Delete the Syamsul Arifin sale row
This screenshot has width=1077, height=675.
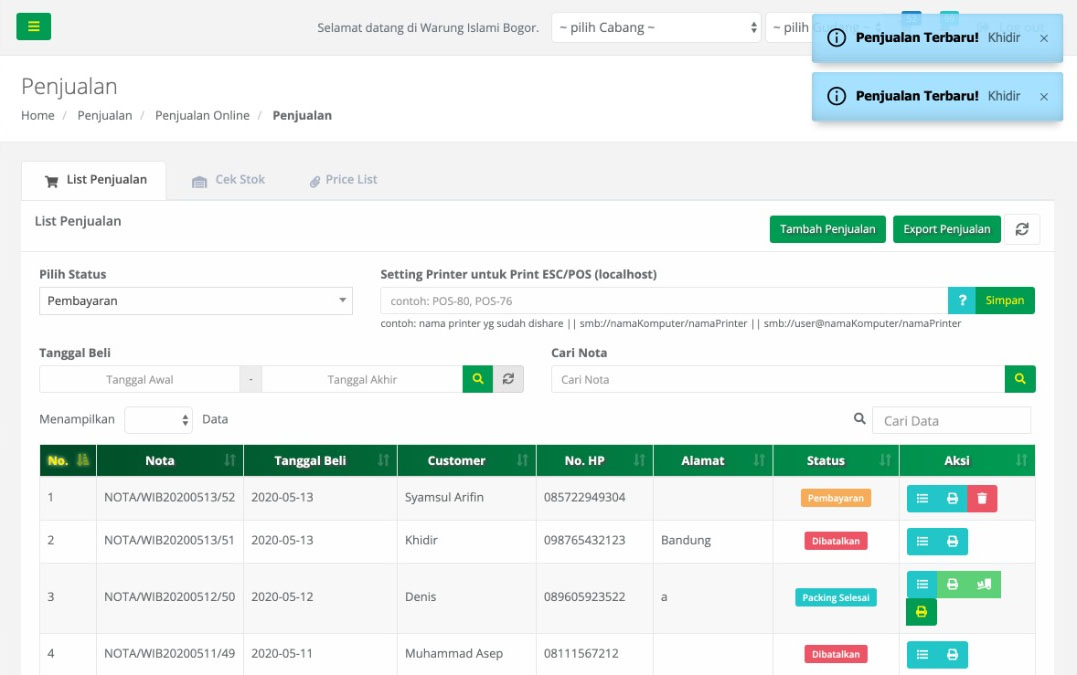(x=982, y=498)
